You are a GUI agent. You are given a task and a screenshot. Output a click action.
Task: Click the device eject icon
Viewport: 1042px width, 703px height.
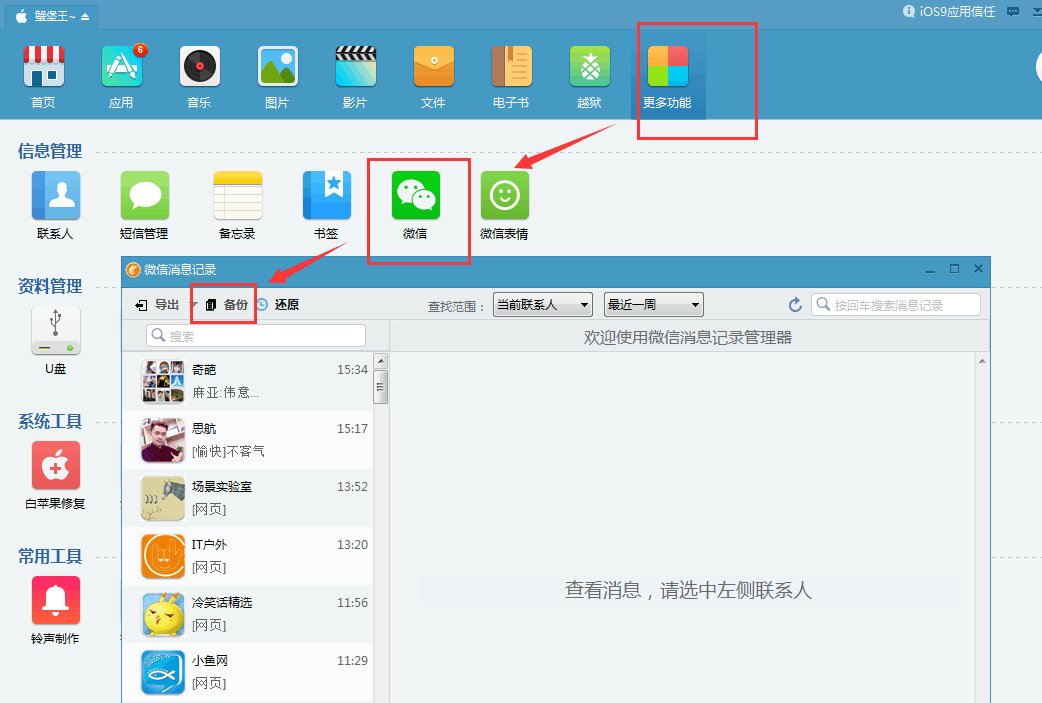coord(85,17)
